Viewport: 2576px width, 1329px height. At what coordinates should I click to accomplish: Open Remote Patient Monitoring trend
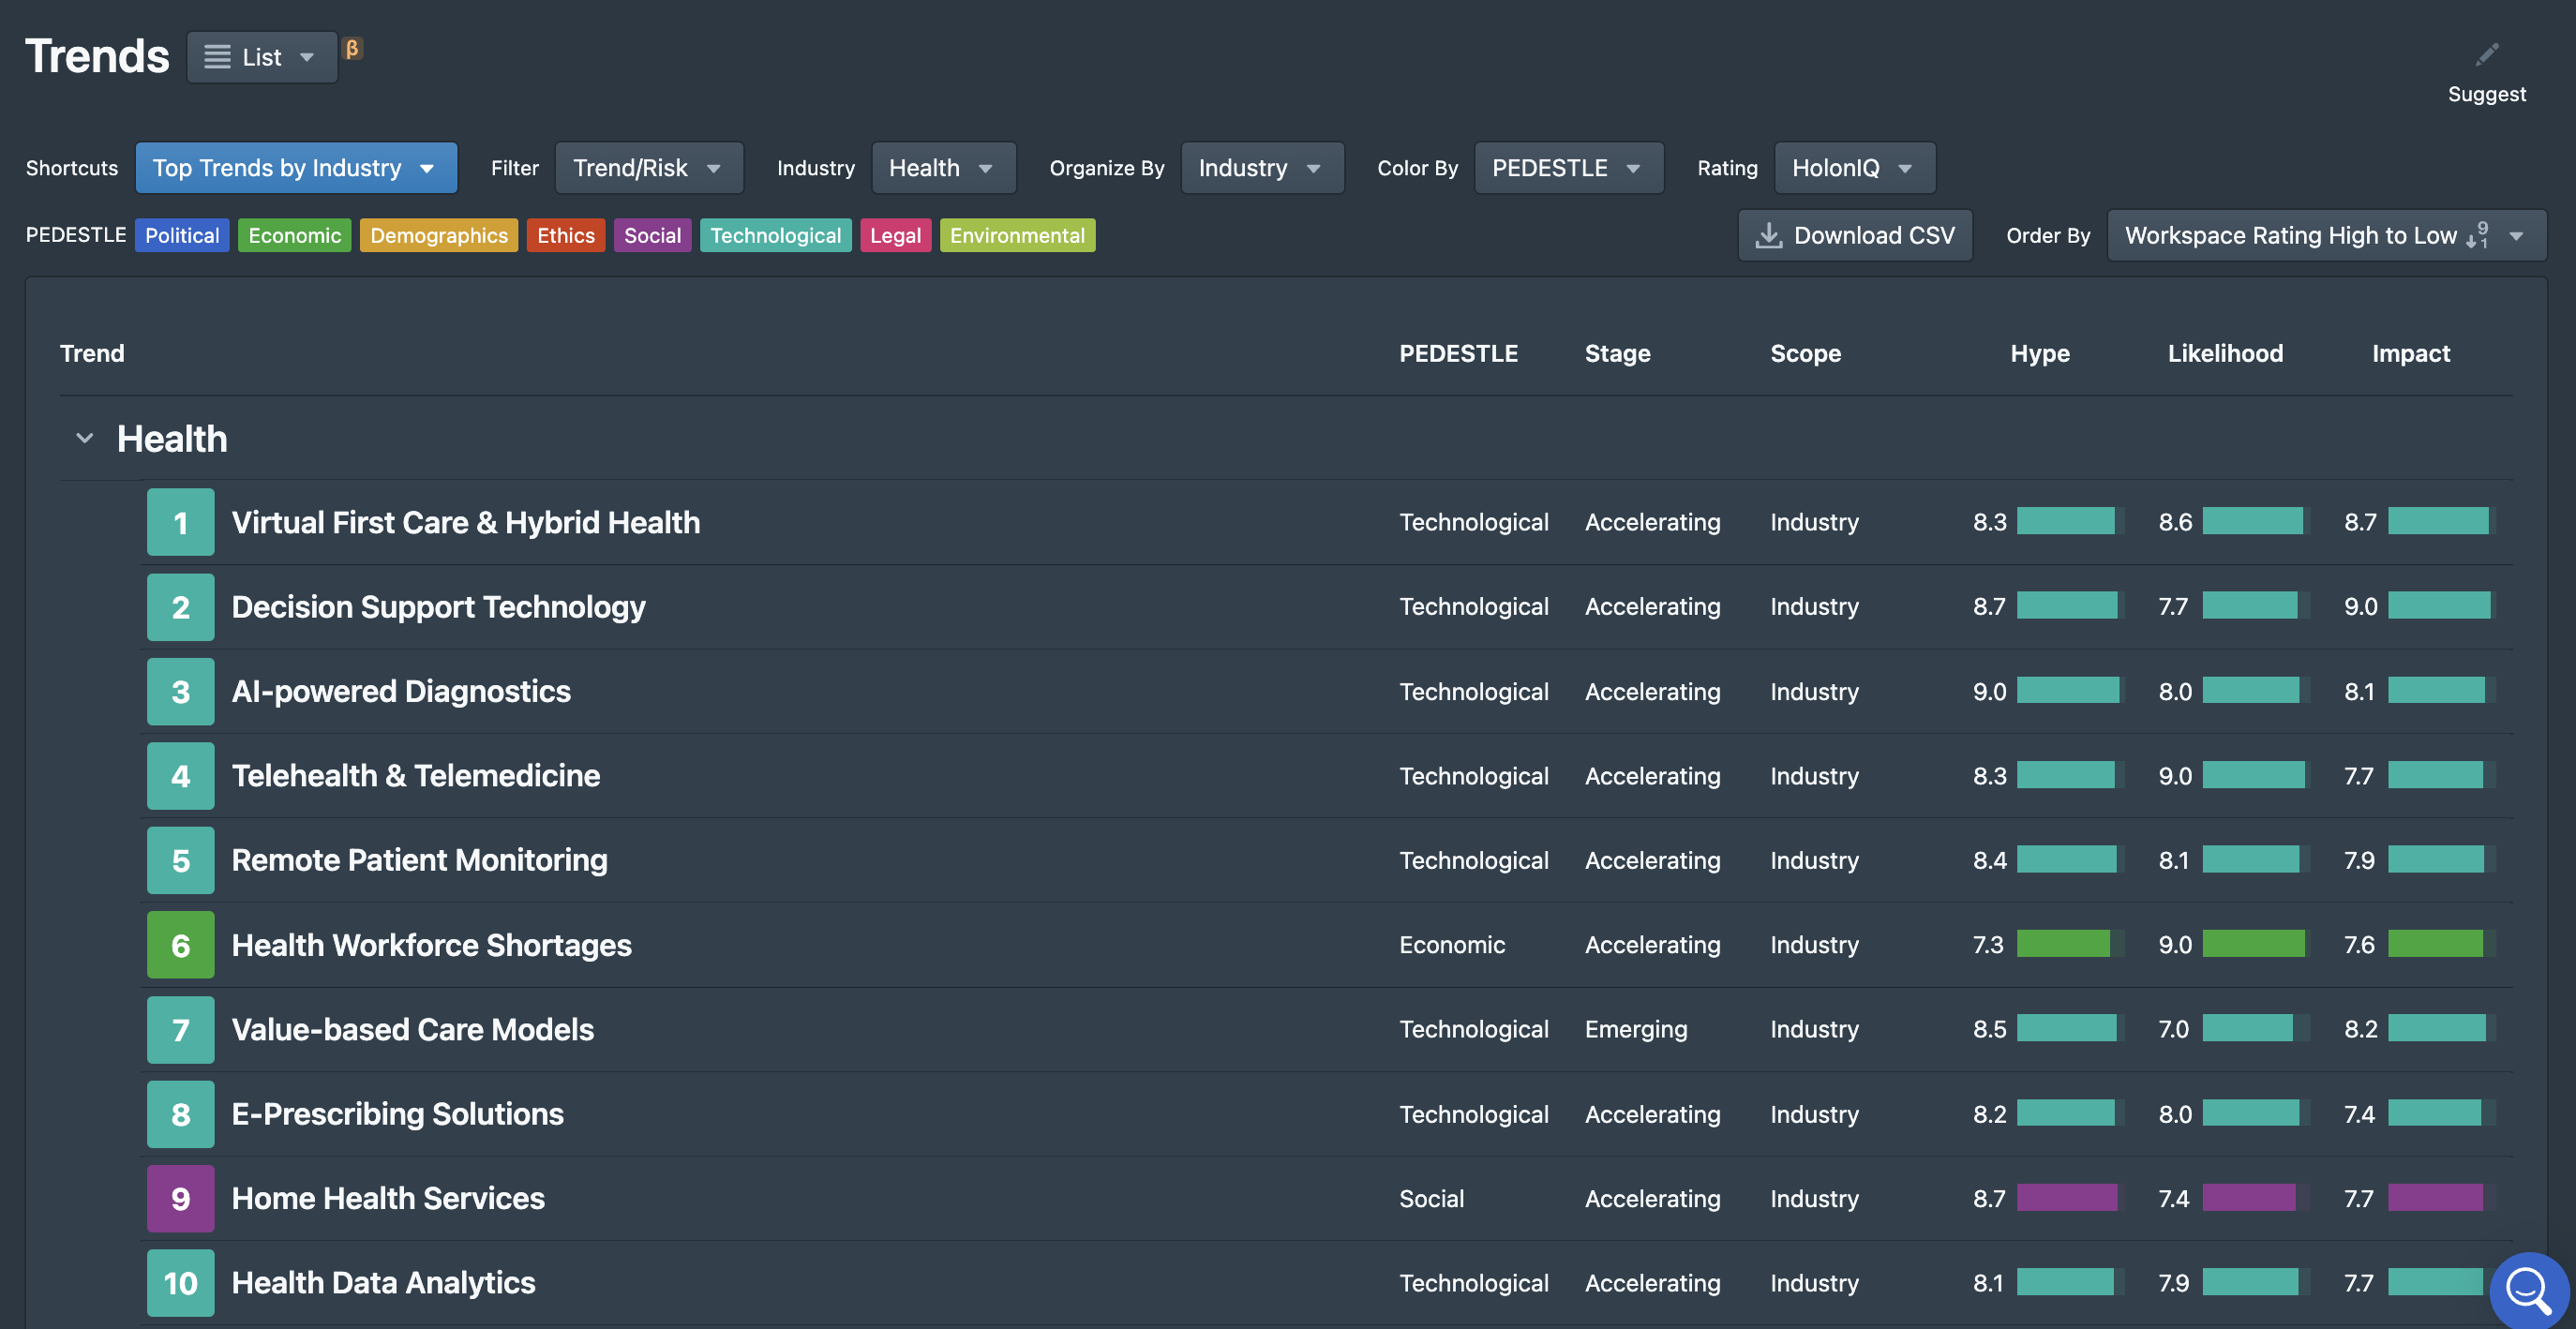click(x=419, y=860)
